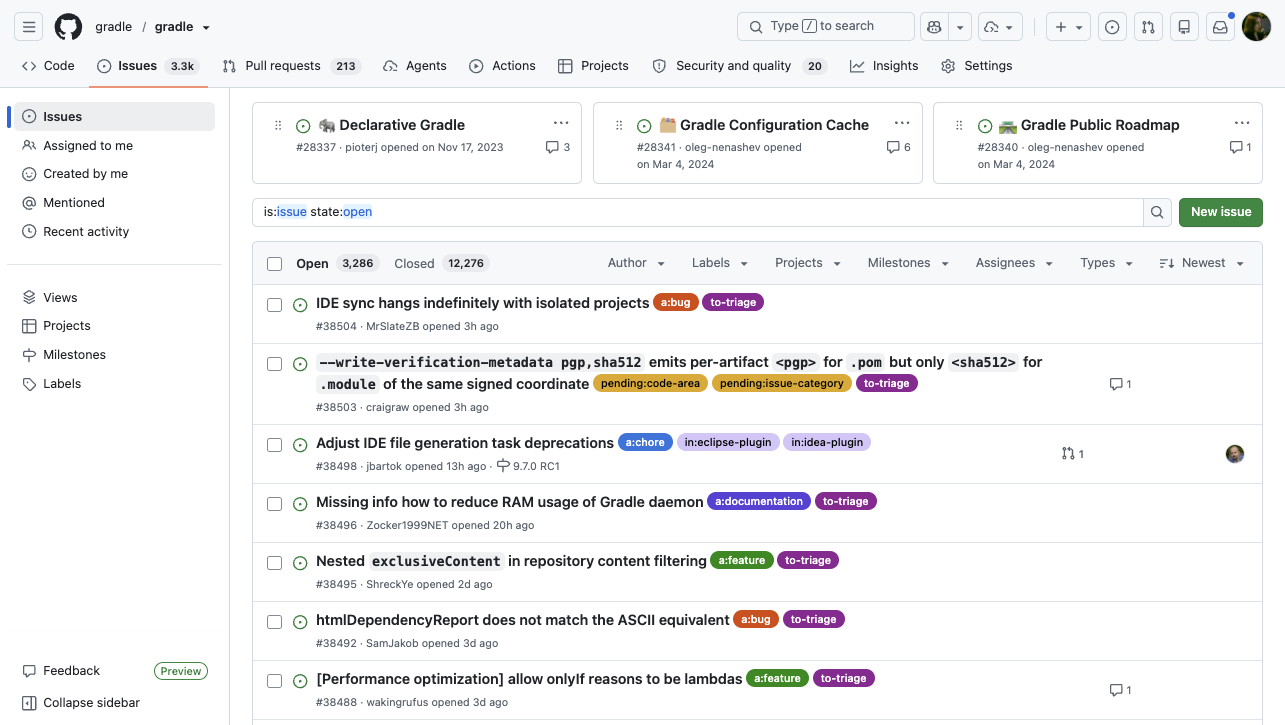The height and width of the screenshot is (725, 1285).
Task: Check the box for Nested exclusiveContent issue
Action: [274, 563]
